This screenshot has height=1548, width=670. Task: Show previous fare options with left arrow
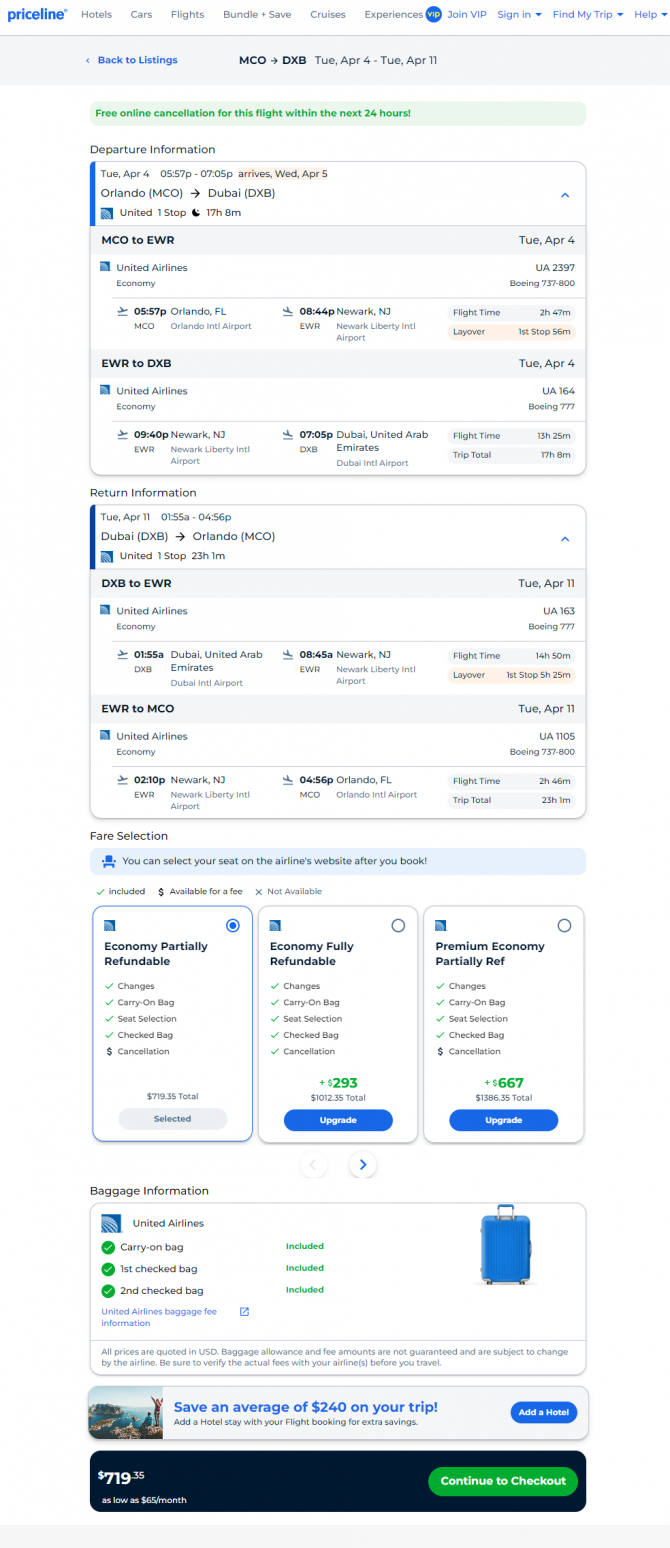click(313, 1164)
